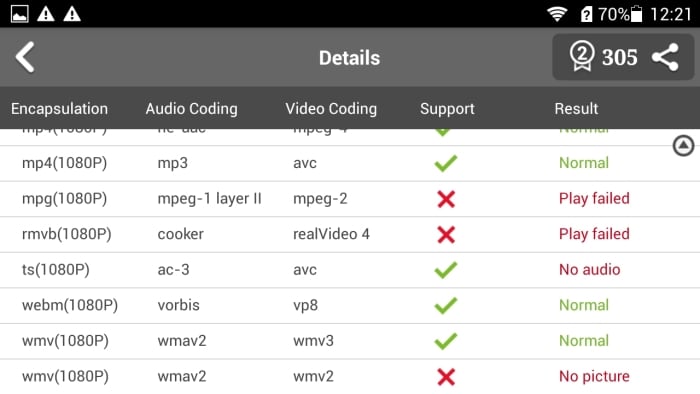The height and width of the screenshot is (394, 700).
Task: Open the picture notification icon
Action: pos(20,14)
